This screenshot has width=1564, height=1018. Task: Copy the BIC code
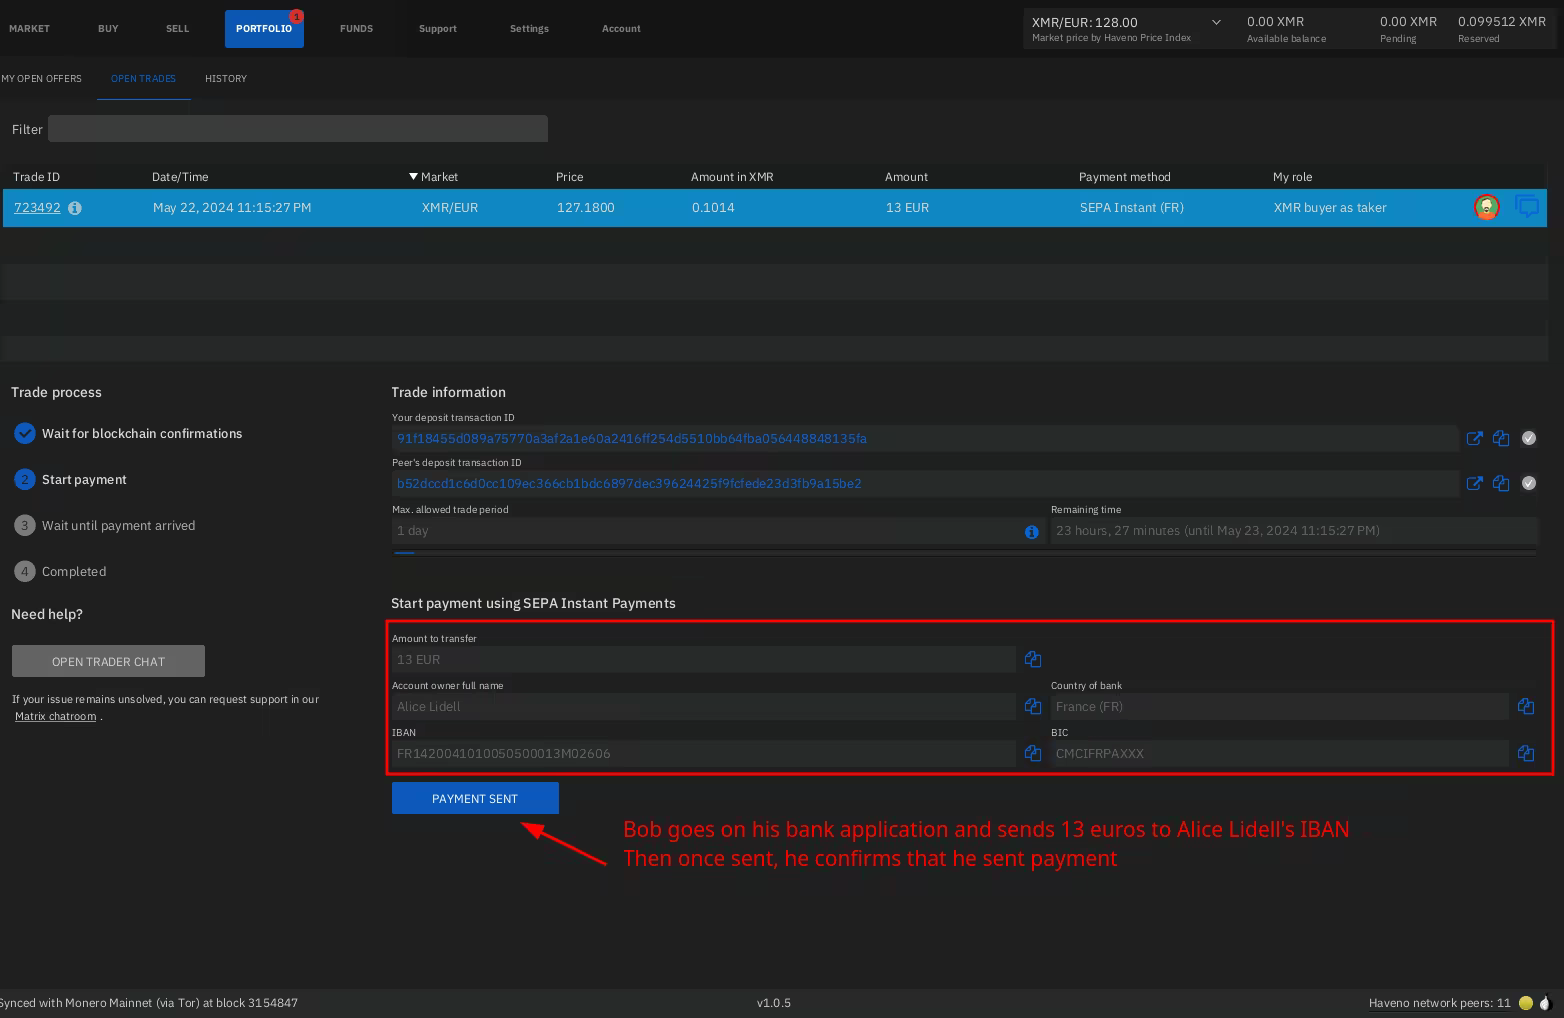[1526, 753]
